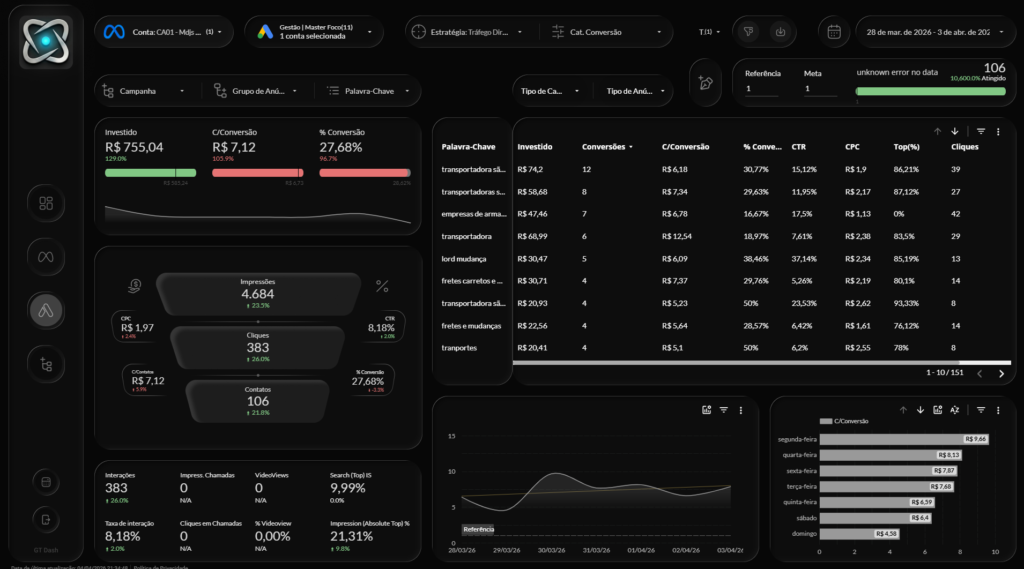Click the table horizontal scrollbar
Viewport: 1024px width, 569px height.
735,361
